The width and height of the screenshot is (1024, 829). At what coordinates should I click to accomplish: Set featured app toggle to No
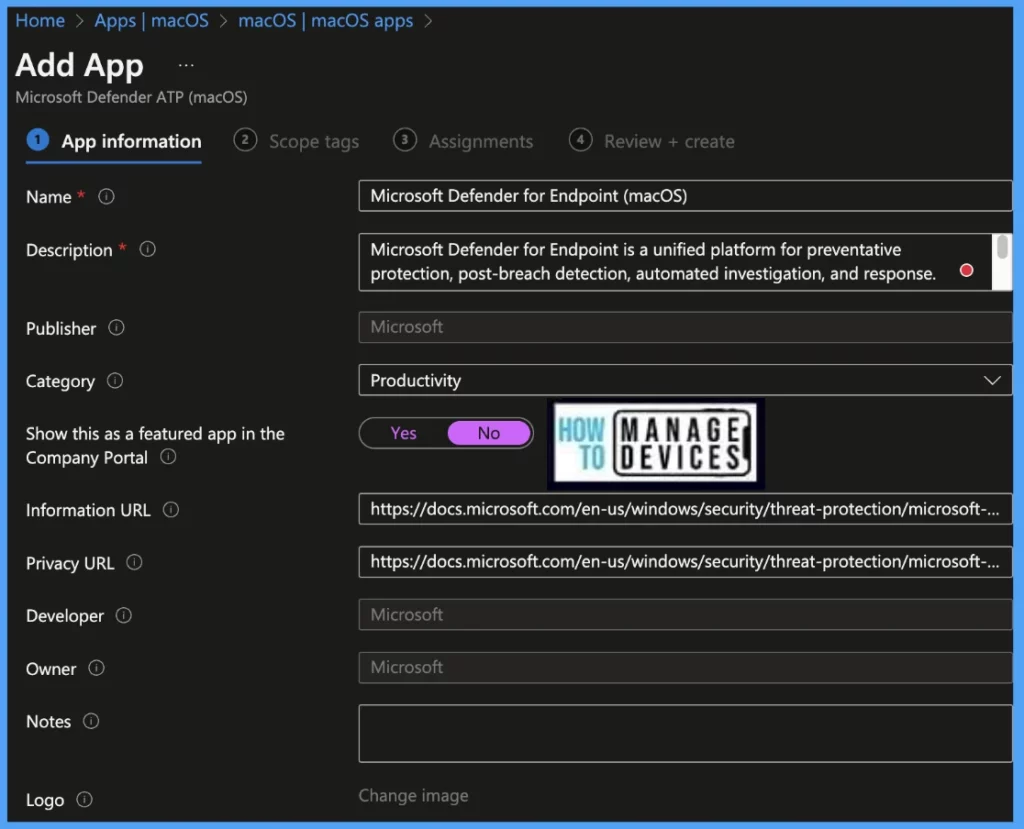coord(488,433)
